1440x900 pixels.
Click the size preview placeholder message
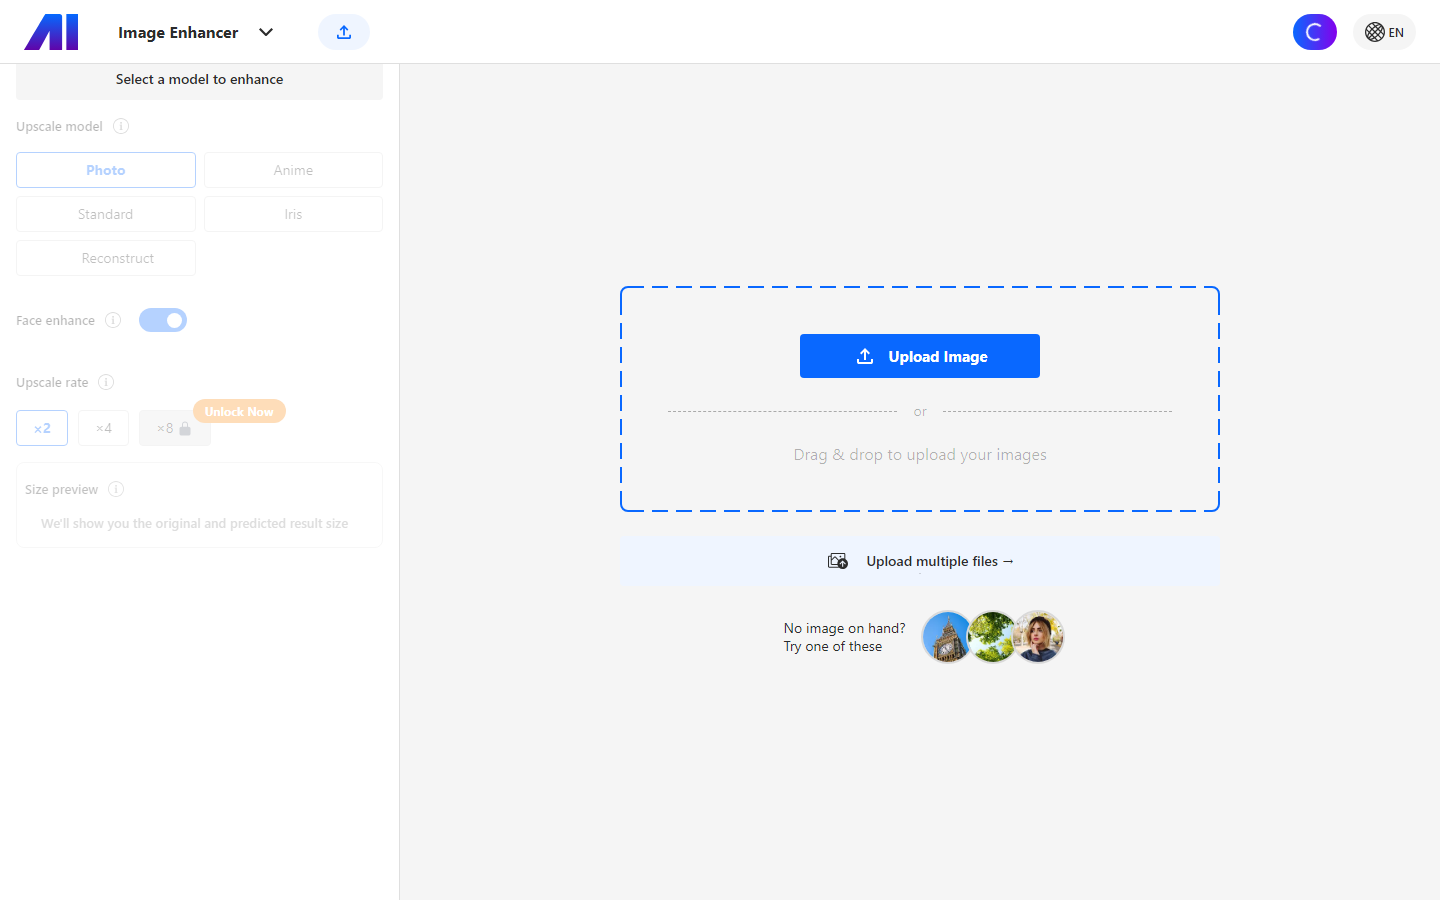pos(195,523)
